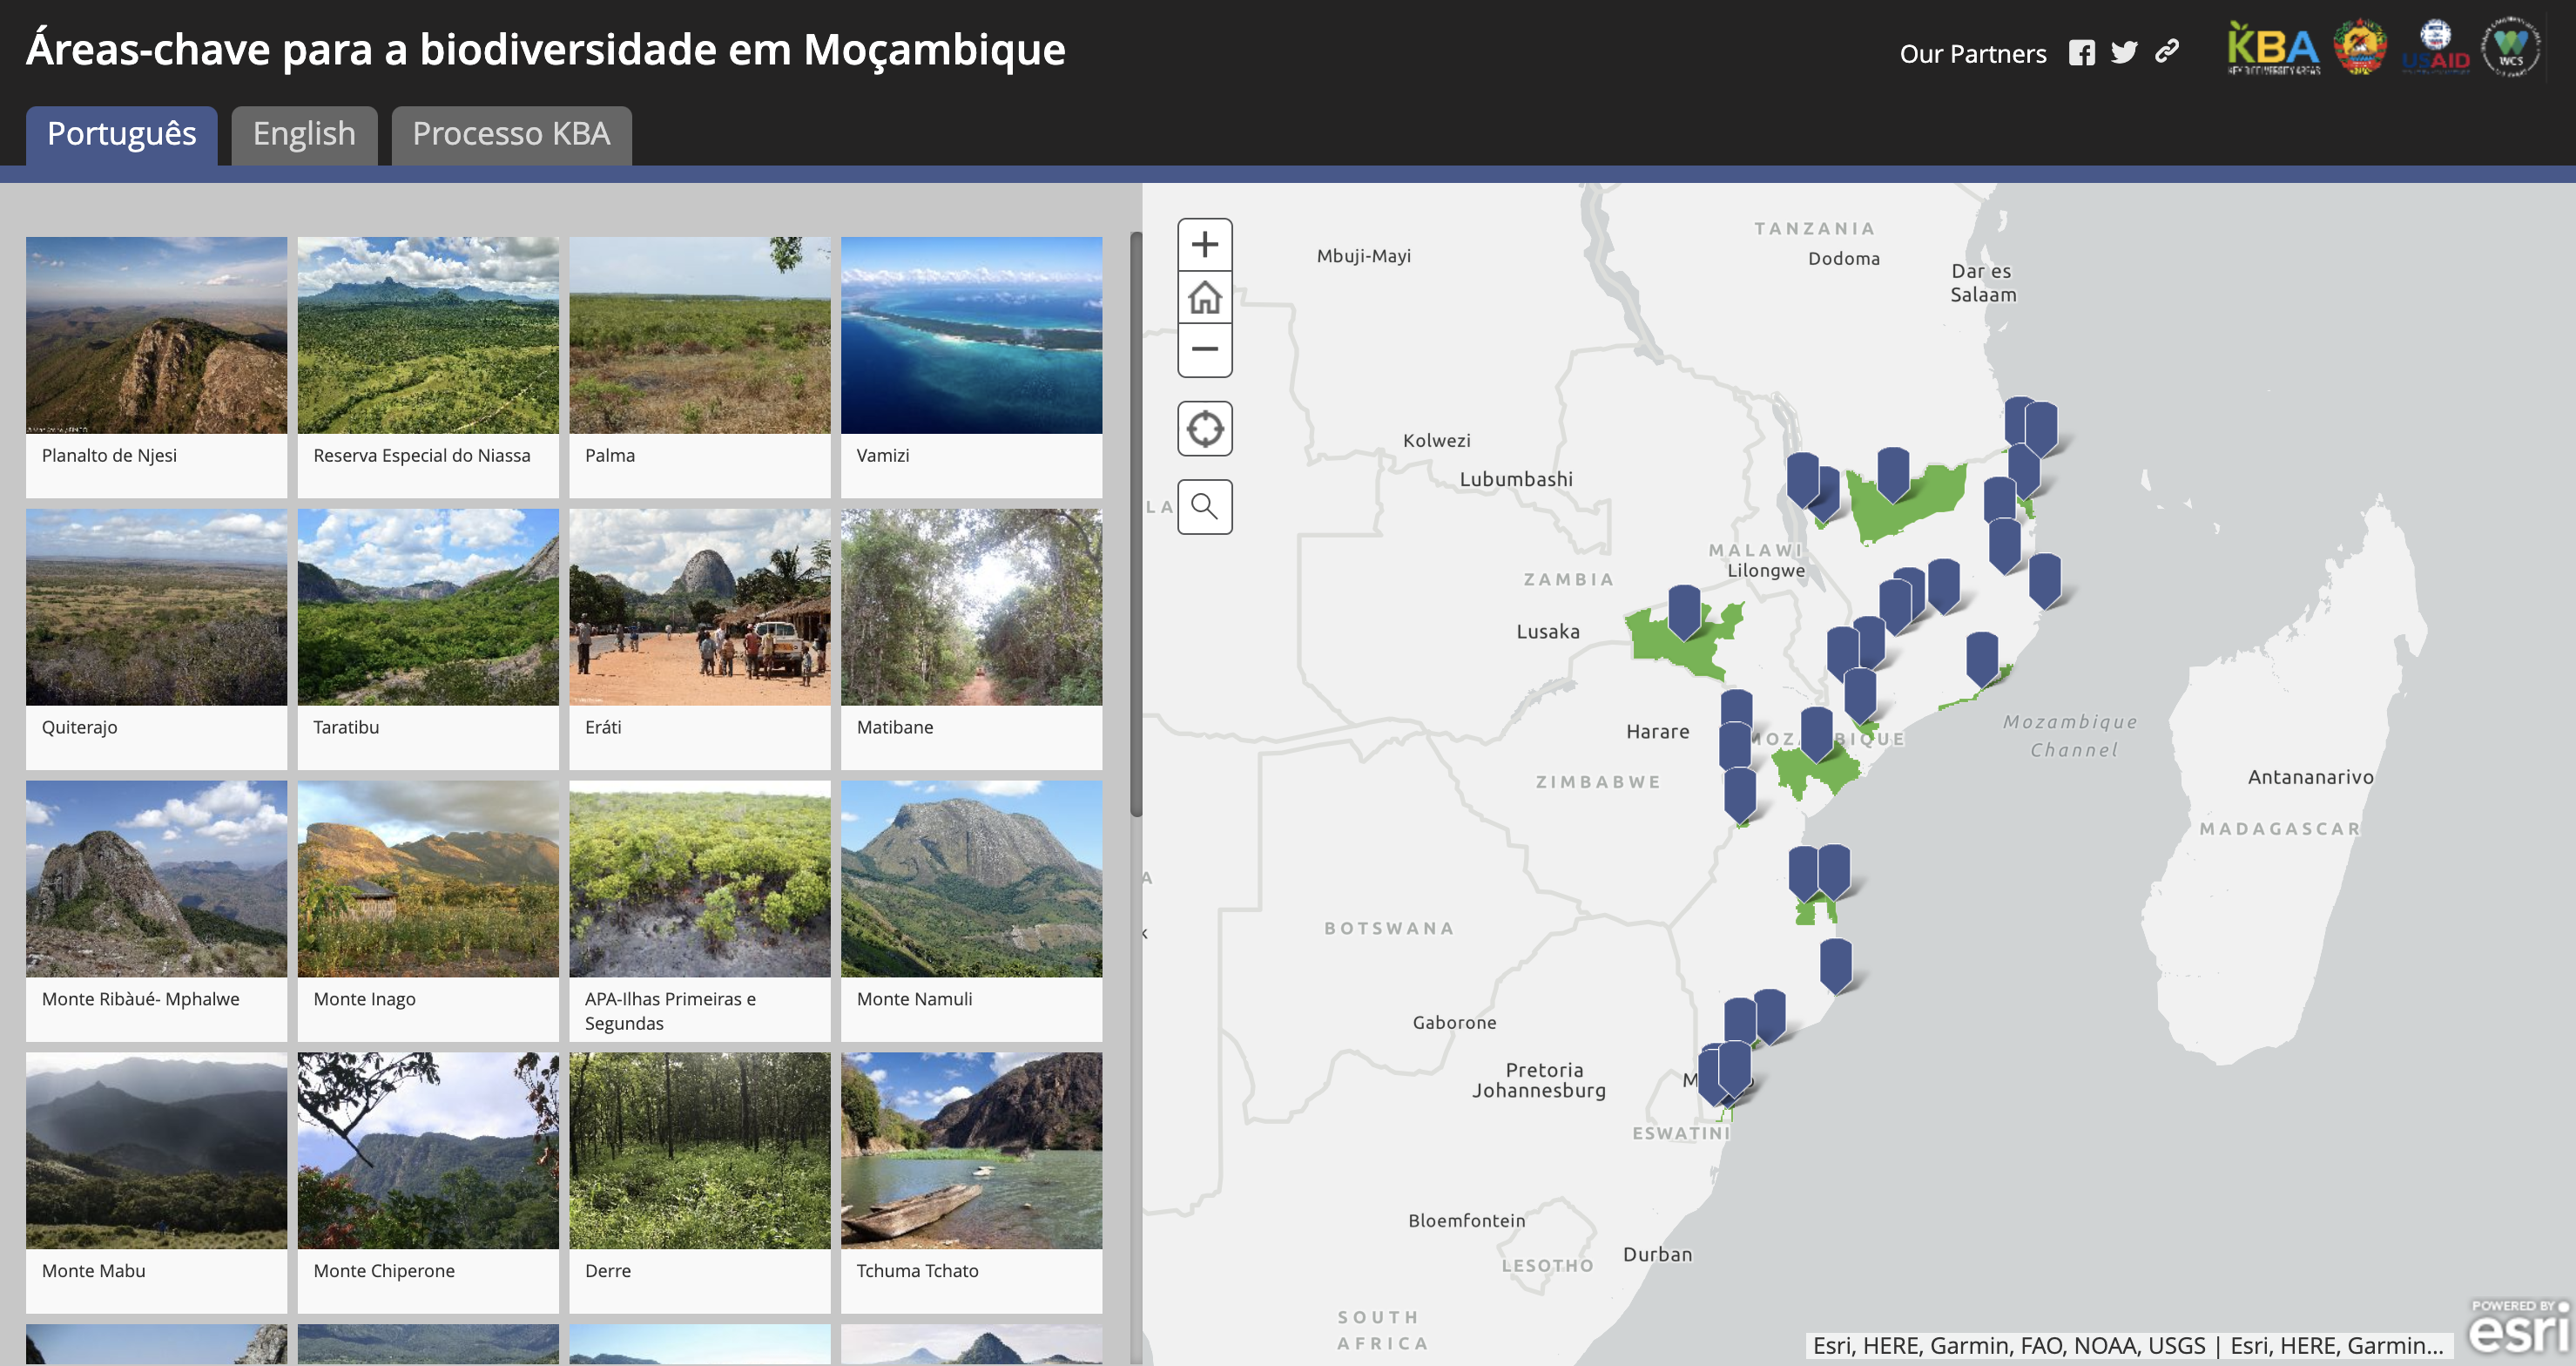
Task: Reset map to home extent
Action: point(1204,297)
